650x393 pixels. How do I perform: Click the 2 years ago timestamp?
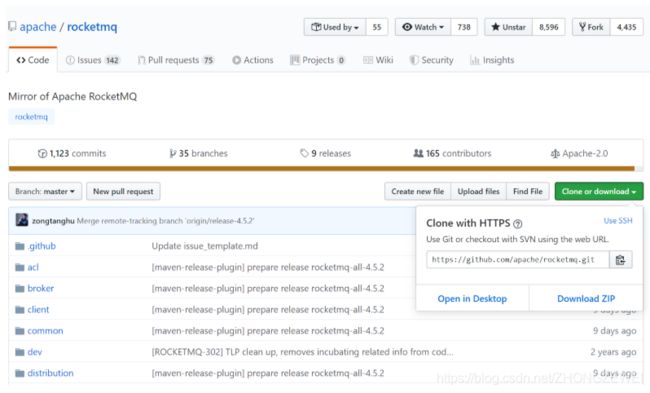click(613, 352)
